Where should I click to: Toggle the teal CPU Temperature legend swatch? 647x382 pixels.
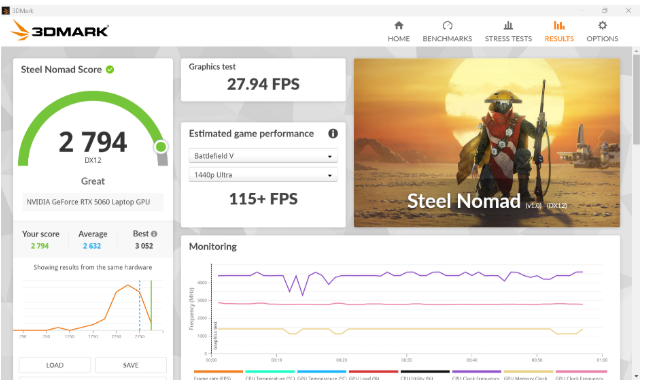click(270, 371)
